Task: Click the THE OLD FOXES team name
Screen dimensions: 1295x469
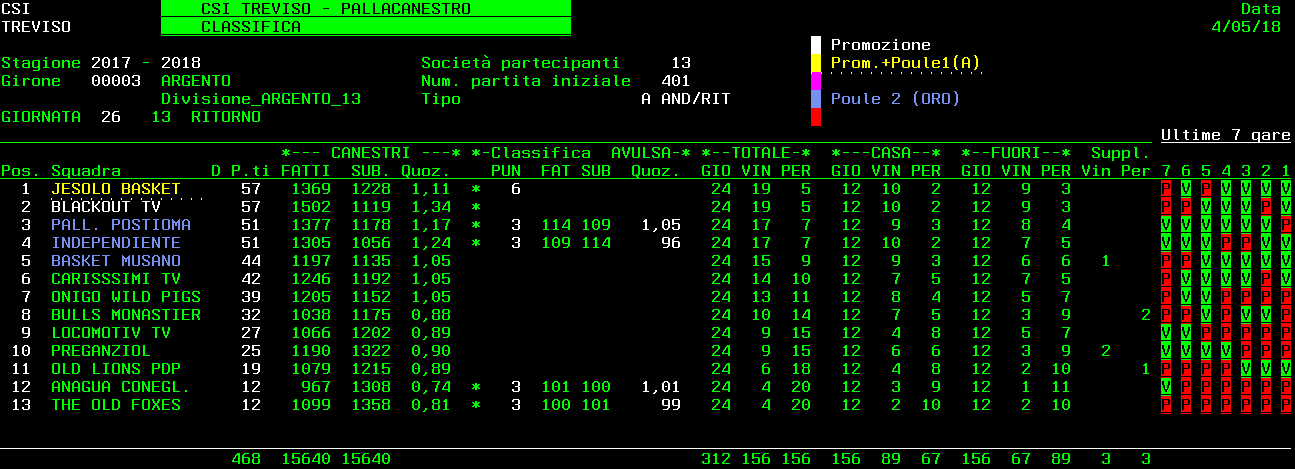Action: (116, 405)
